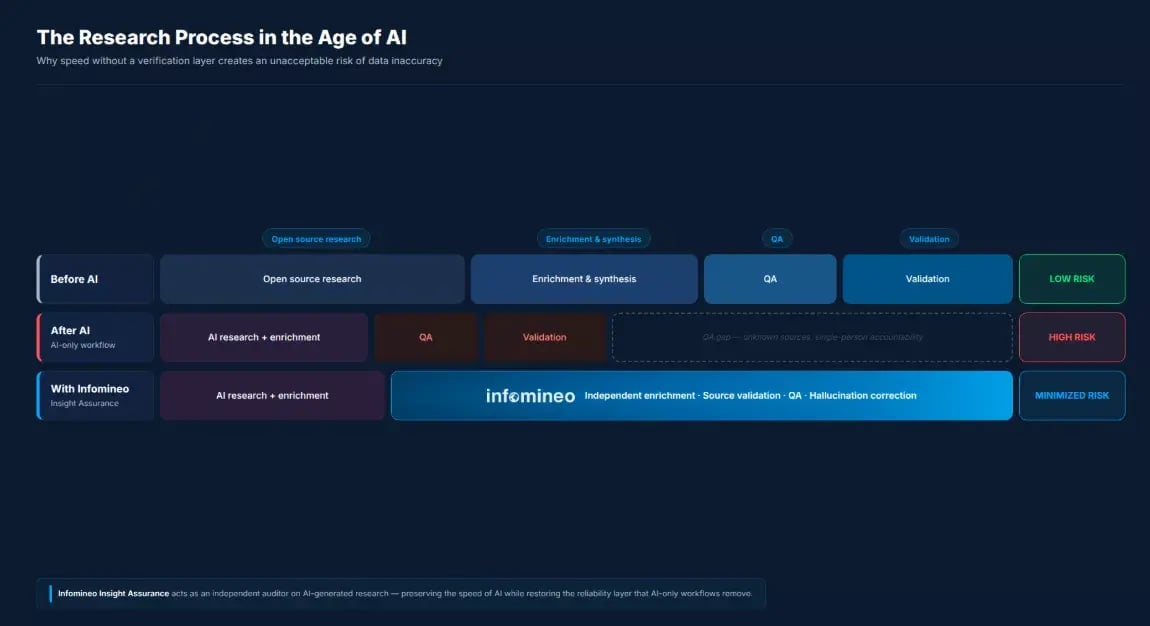Click the "With Infomineo" Insight Assurance row label
The width and height of the screenshot is (1150, 626).
pyautogui.click(x=95, y=395)
